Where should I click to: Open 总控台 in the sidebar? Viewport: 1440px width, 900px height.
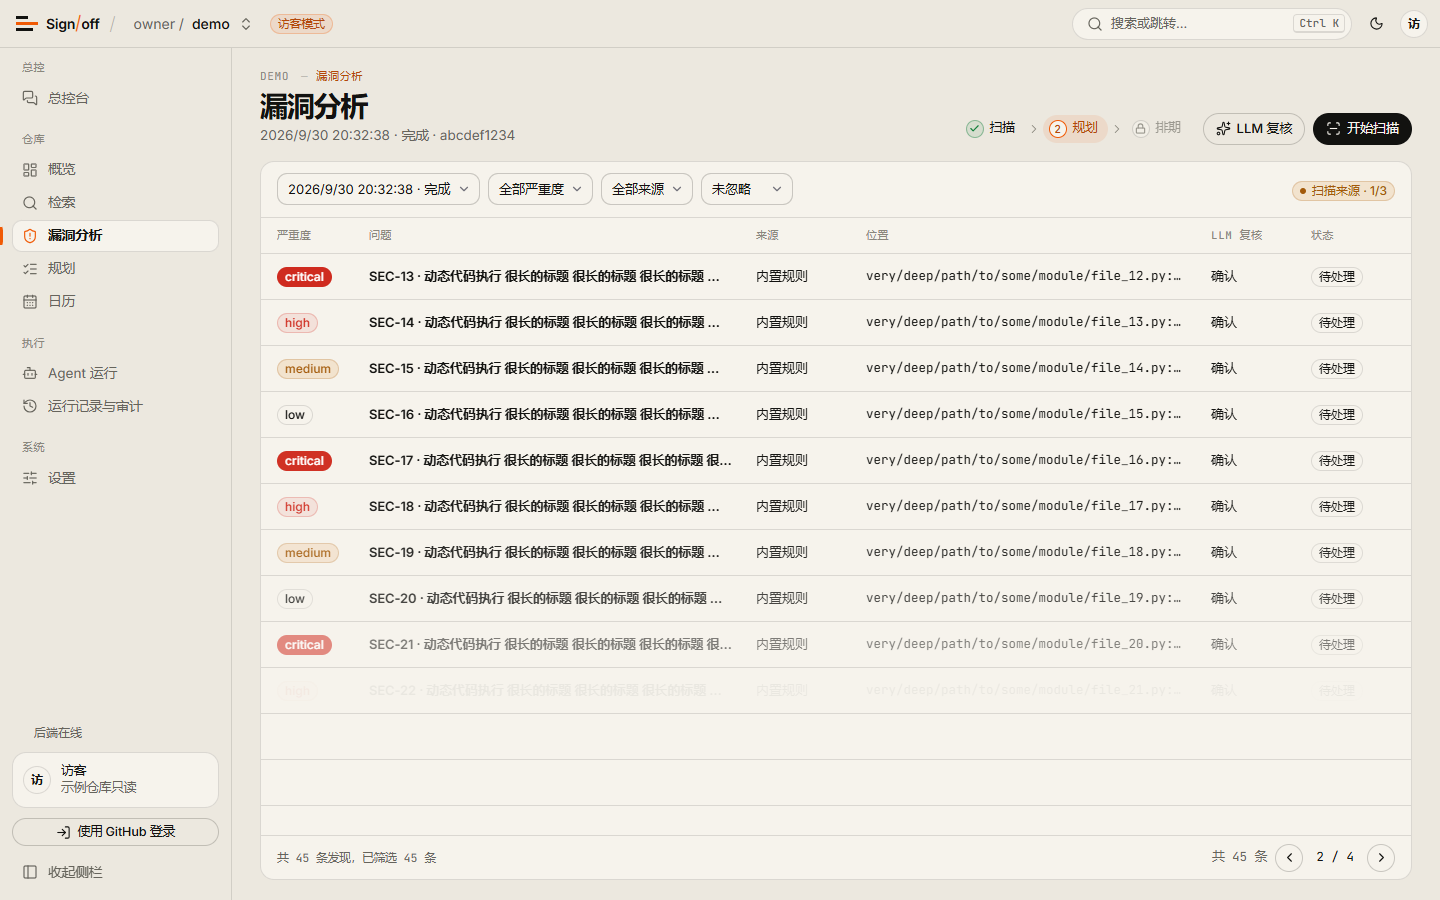(x=115, y=98)
